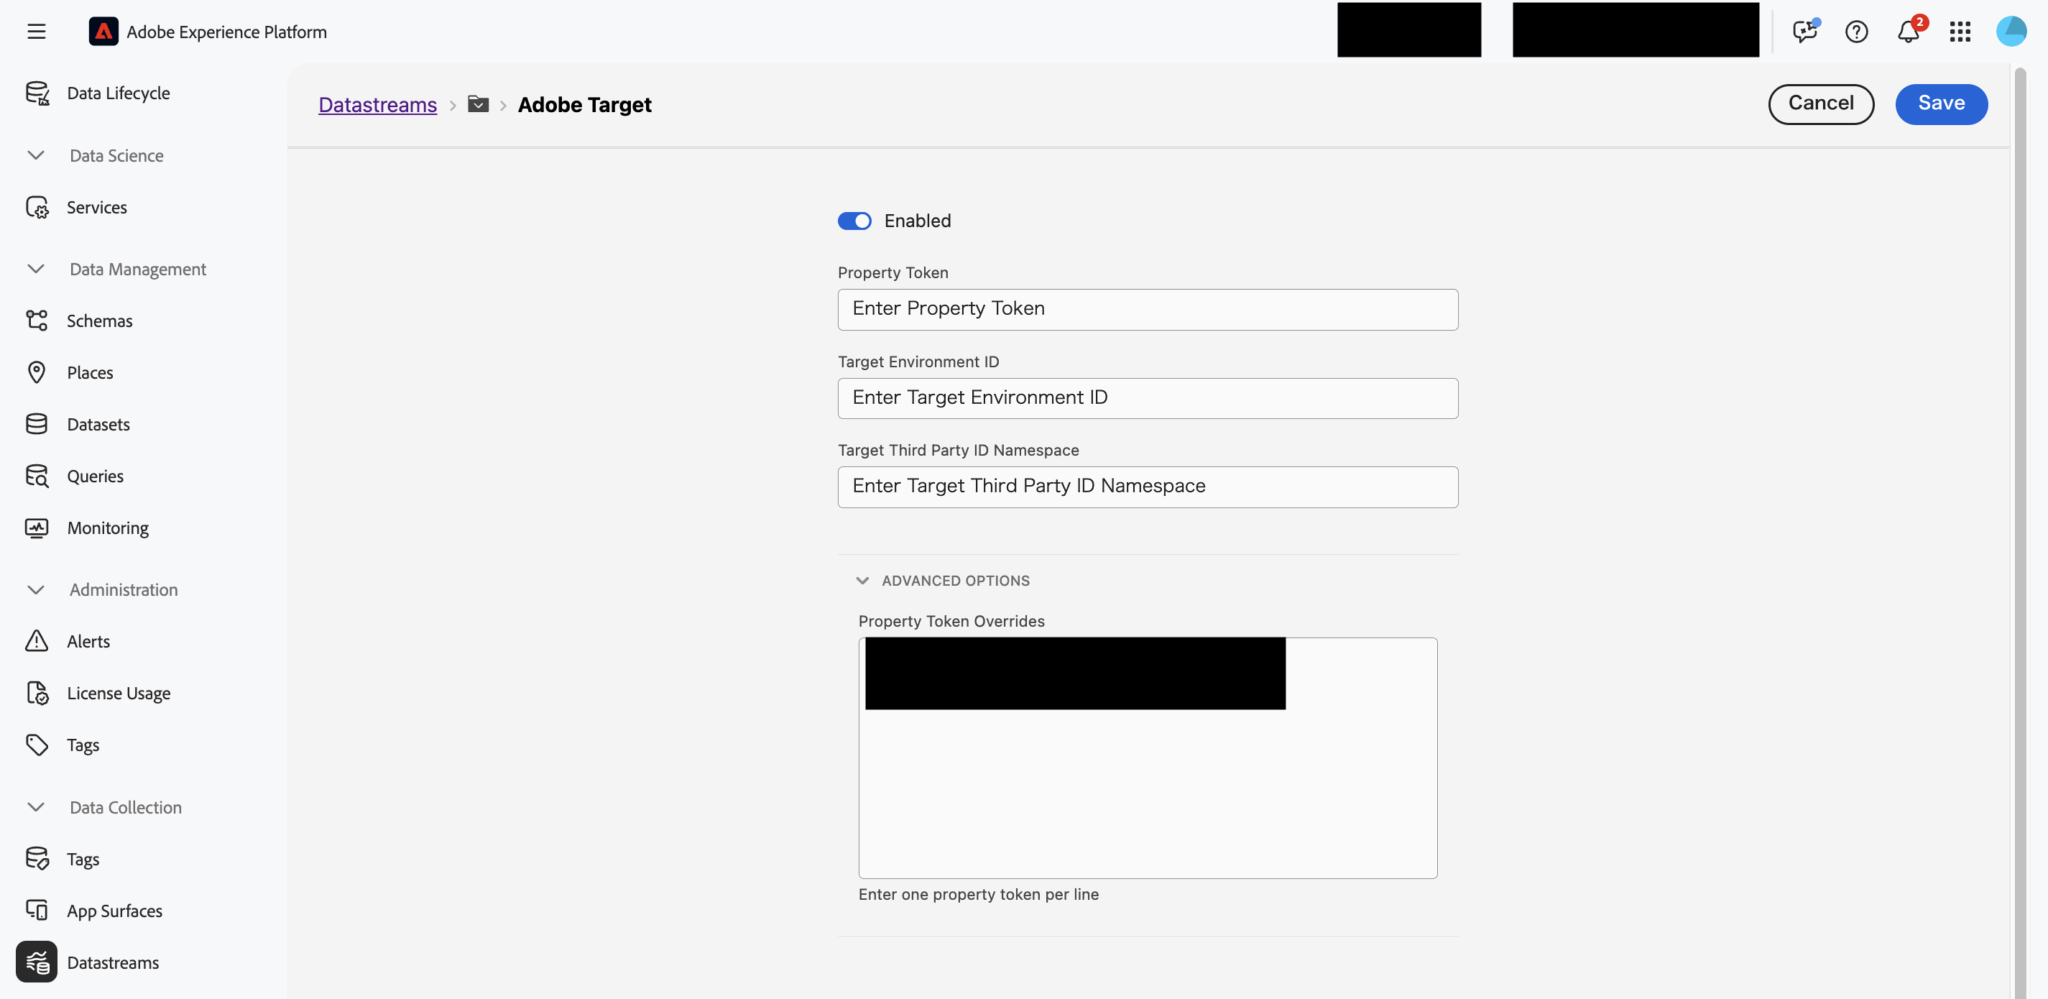Viewport: 2048px width, 999px height.
Task: Click the Property Token input field
Action: click(x=1148, y=310)
